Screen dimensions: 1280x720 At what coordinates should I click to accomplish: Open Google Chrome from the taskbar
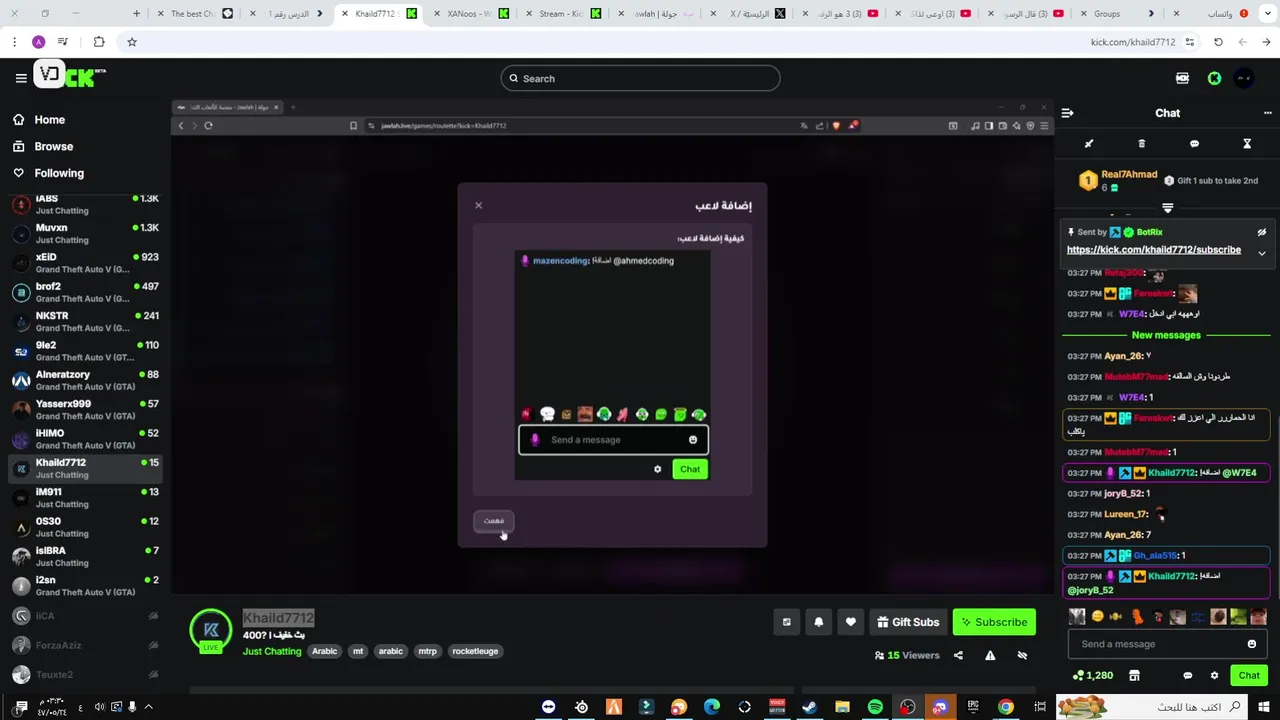(1006, 707)
